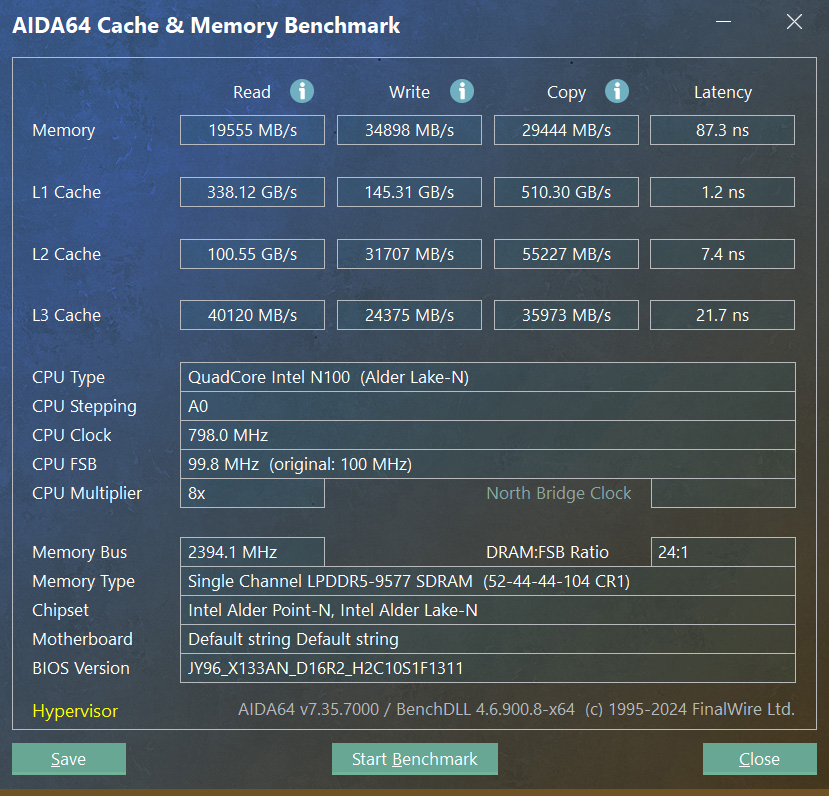Screen dimensions: 829x796
Task: Select the Memory Read value 19555 MB/s
Action: coord(252,130)
